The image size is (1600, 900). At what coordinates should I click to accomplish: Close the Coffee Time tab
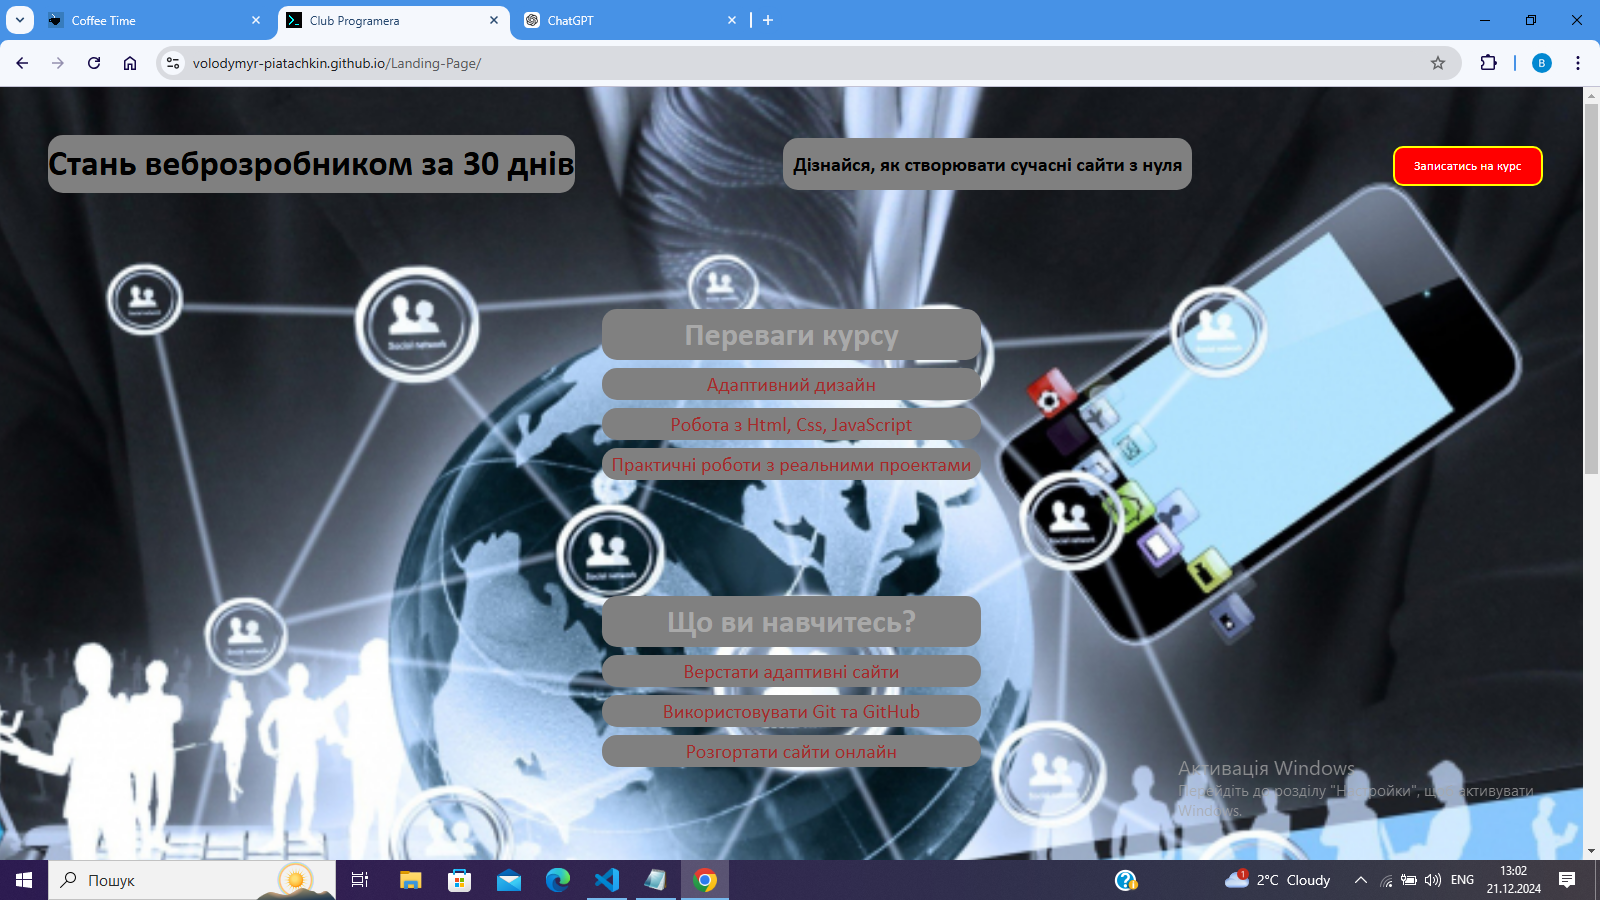click(x=256, y=20)
